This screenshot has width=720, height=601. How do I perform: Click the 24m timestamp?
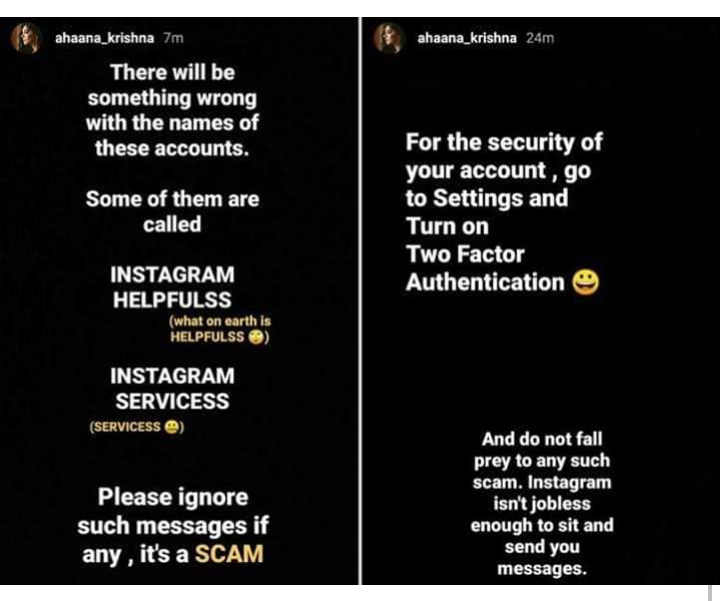[x=540, y=38]
